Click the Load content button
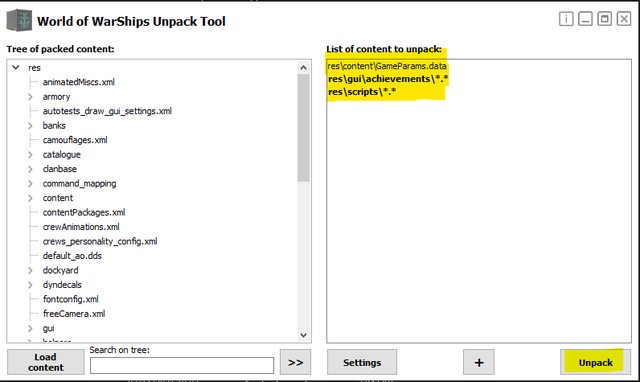This screenshot has width=640, height=382. [46, 362]
